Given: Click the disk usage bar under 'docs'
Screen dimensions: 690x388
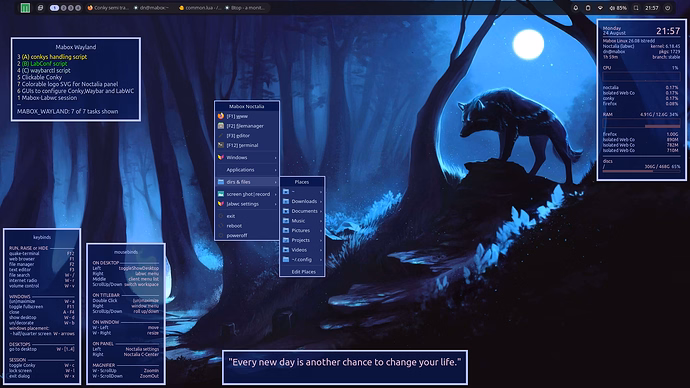Looking at the screenshot, I should pyautogui.click(x=641, y=171).
